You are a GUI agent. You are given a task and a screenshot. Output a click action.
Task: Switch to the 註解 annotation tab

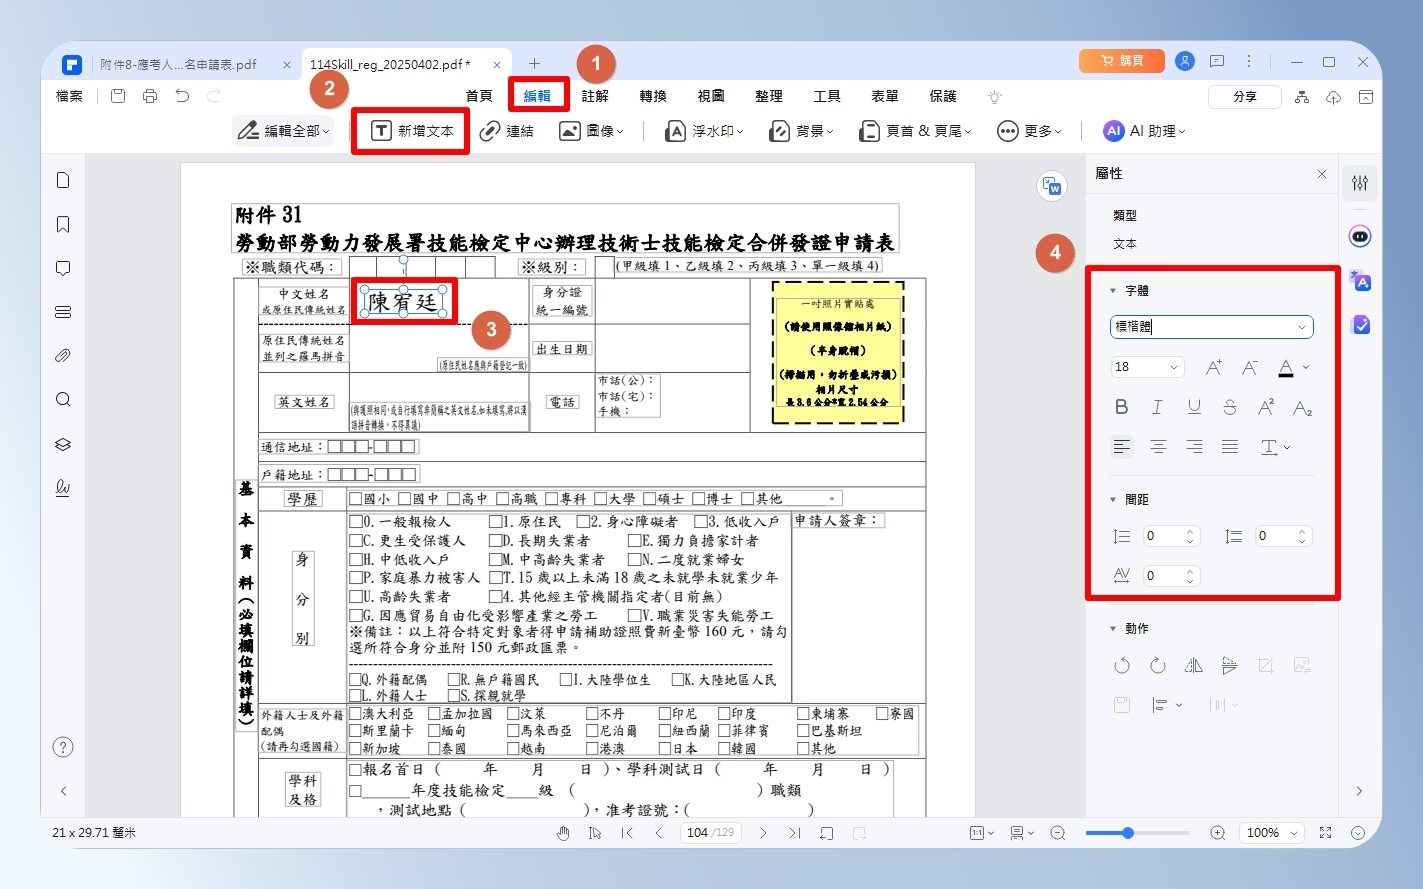tap(595, 96)
